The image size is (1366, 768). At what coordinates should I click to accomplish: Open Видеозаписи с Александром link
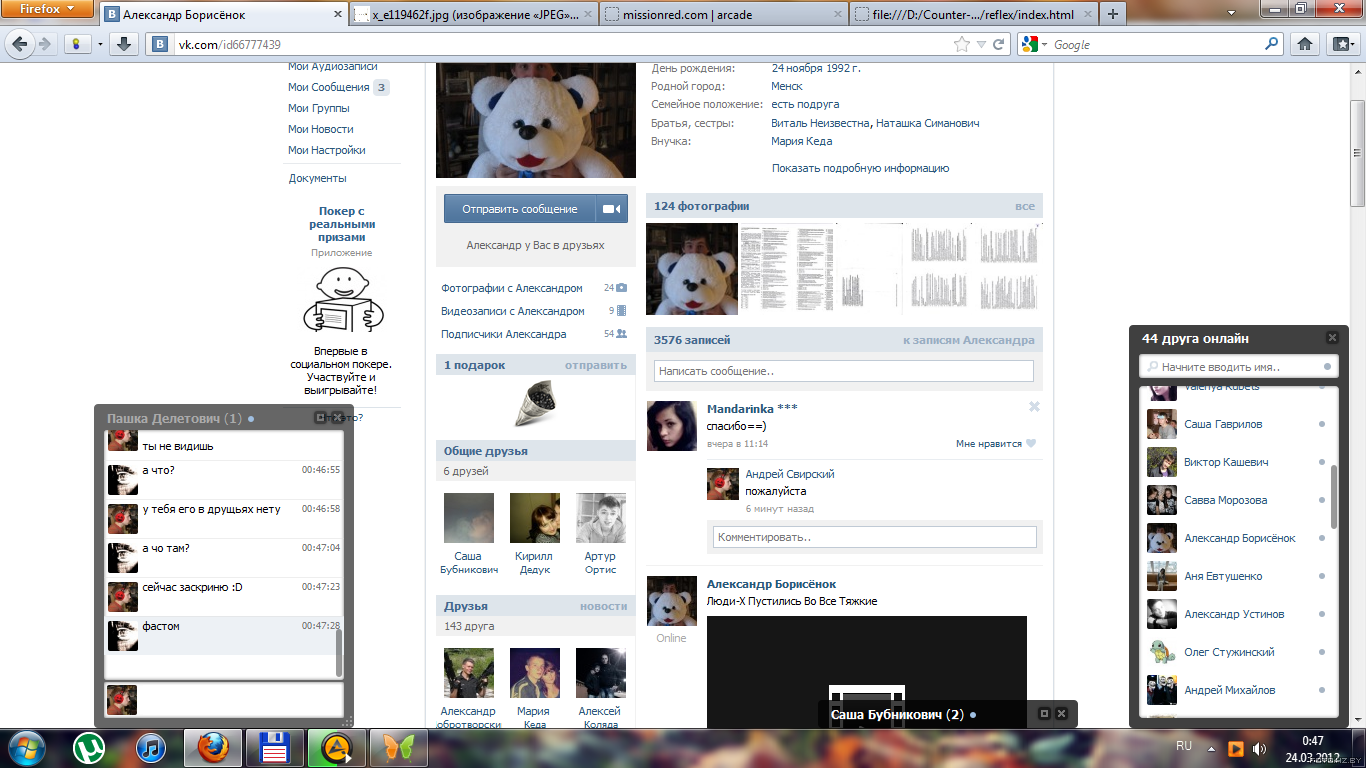[x=513, y=311]
